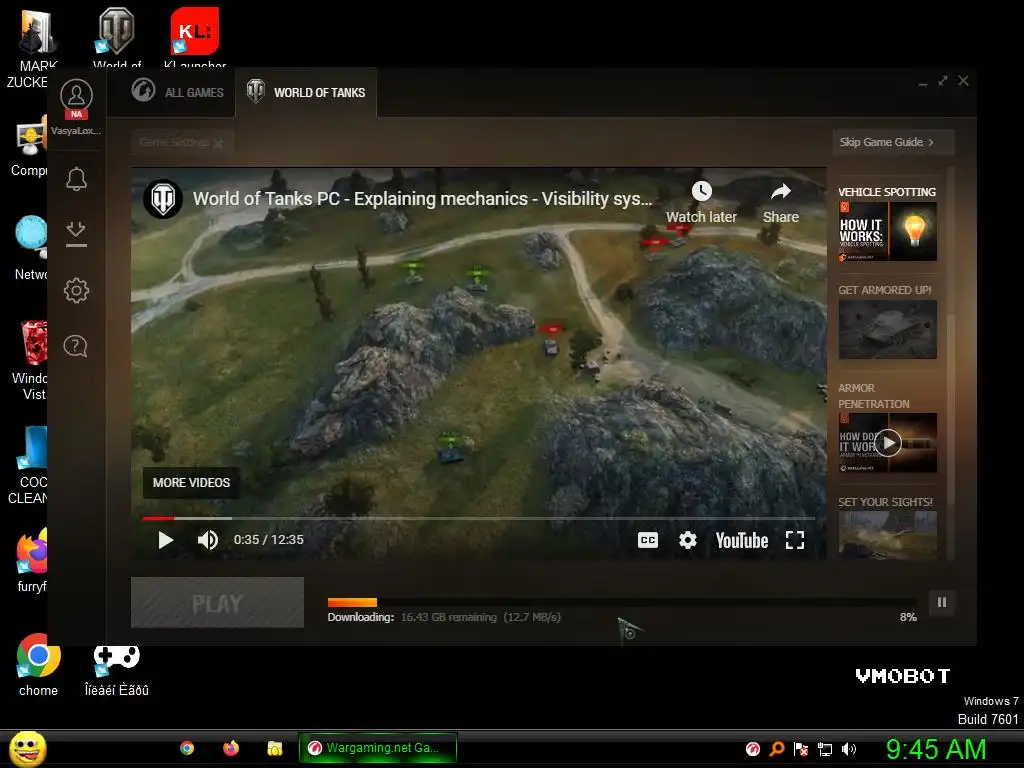Open video on YouTube logo

click(741, 540)
